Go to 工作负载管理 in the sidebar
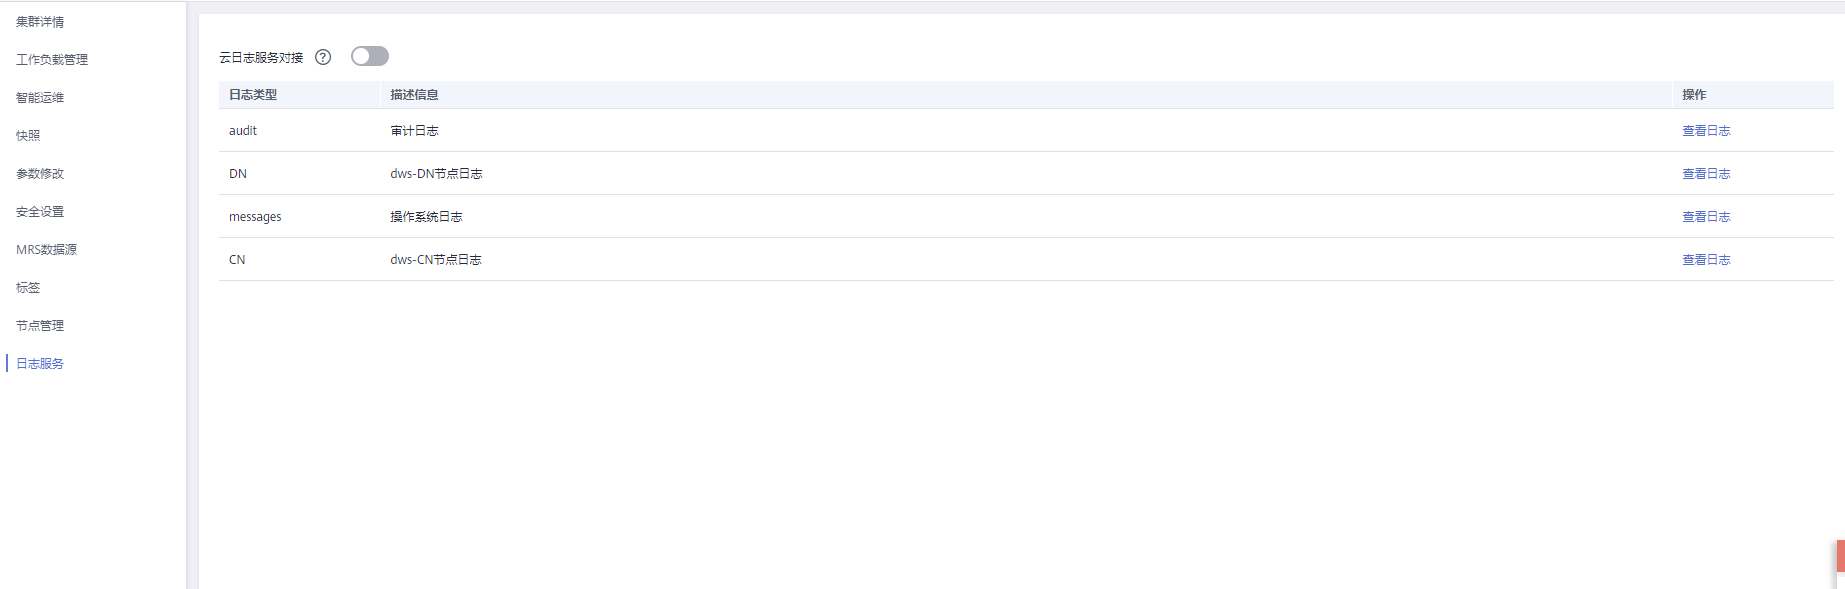 (x=52, y=60)
